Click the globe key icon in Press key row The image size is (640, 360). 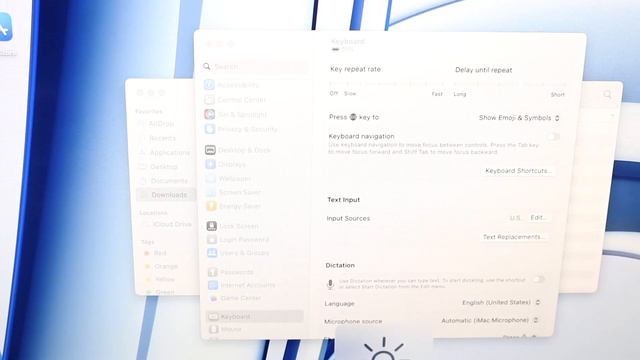tap(353, 117)
